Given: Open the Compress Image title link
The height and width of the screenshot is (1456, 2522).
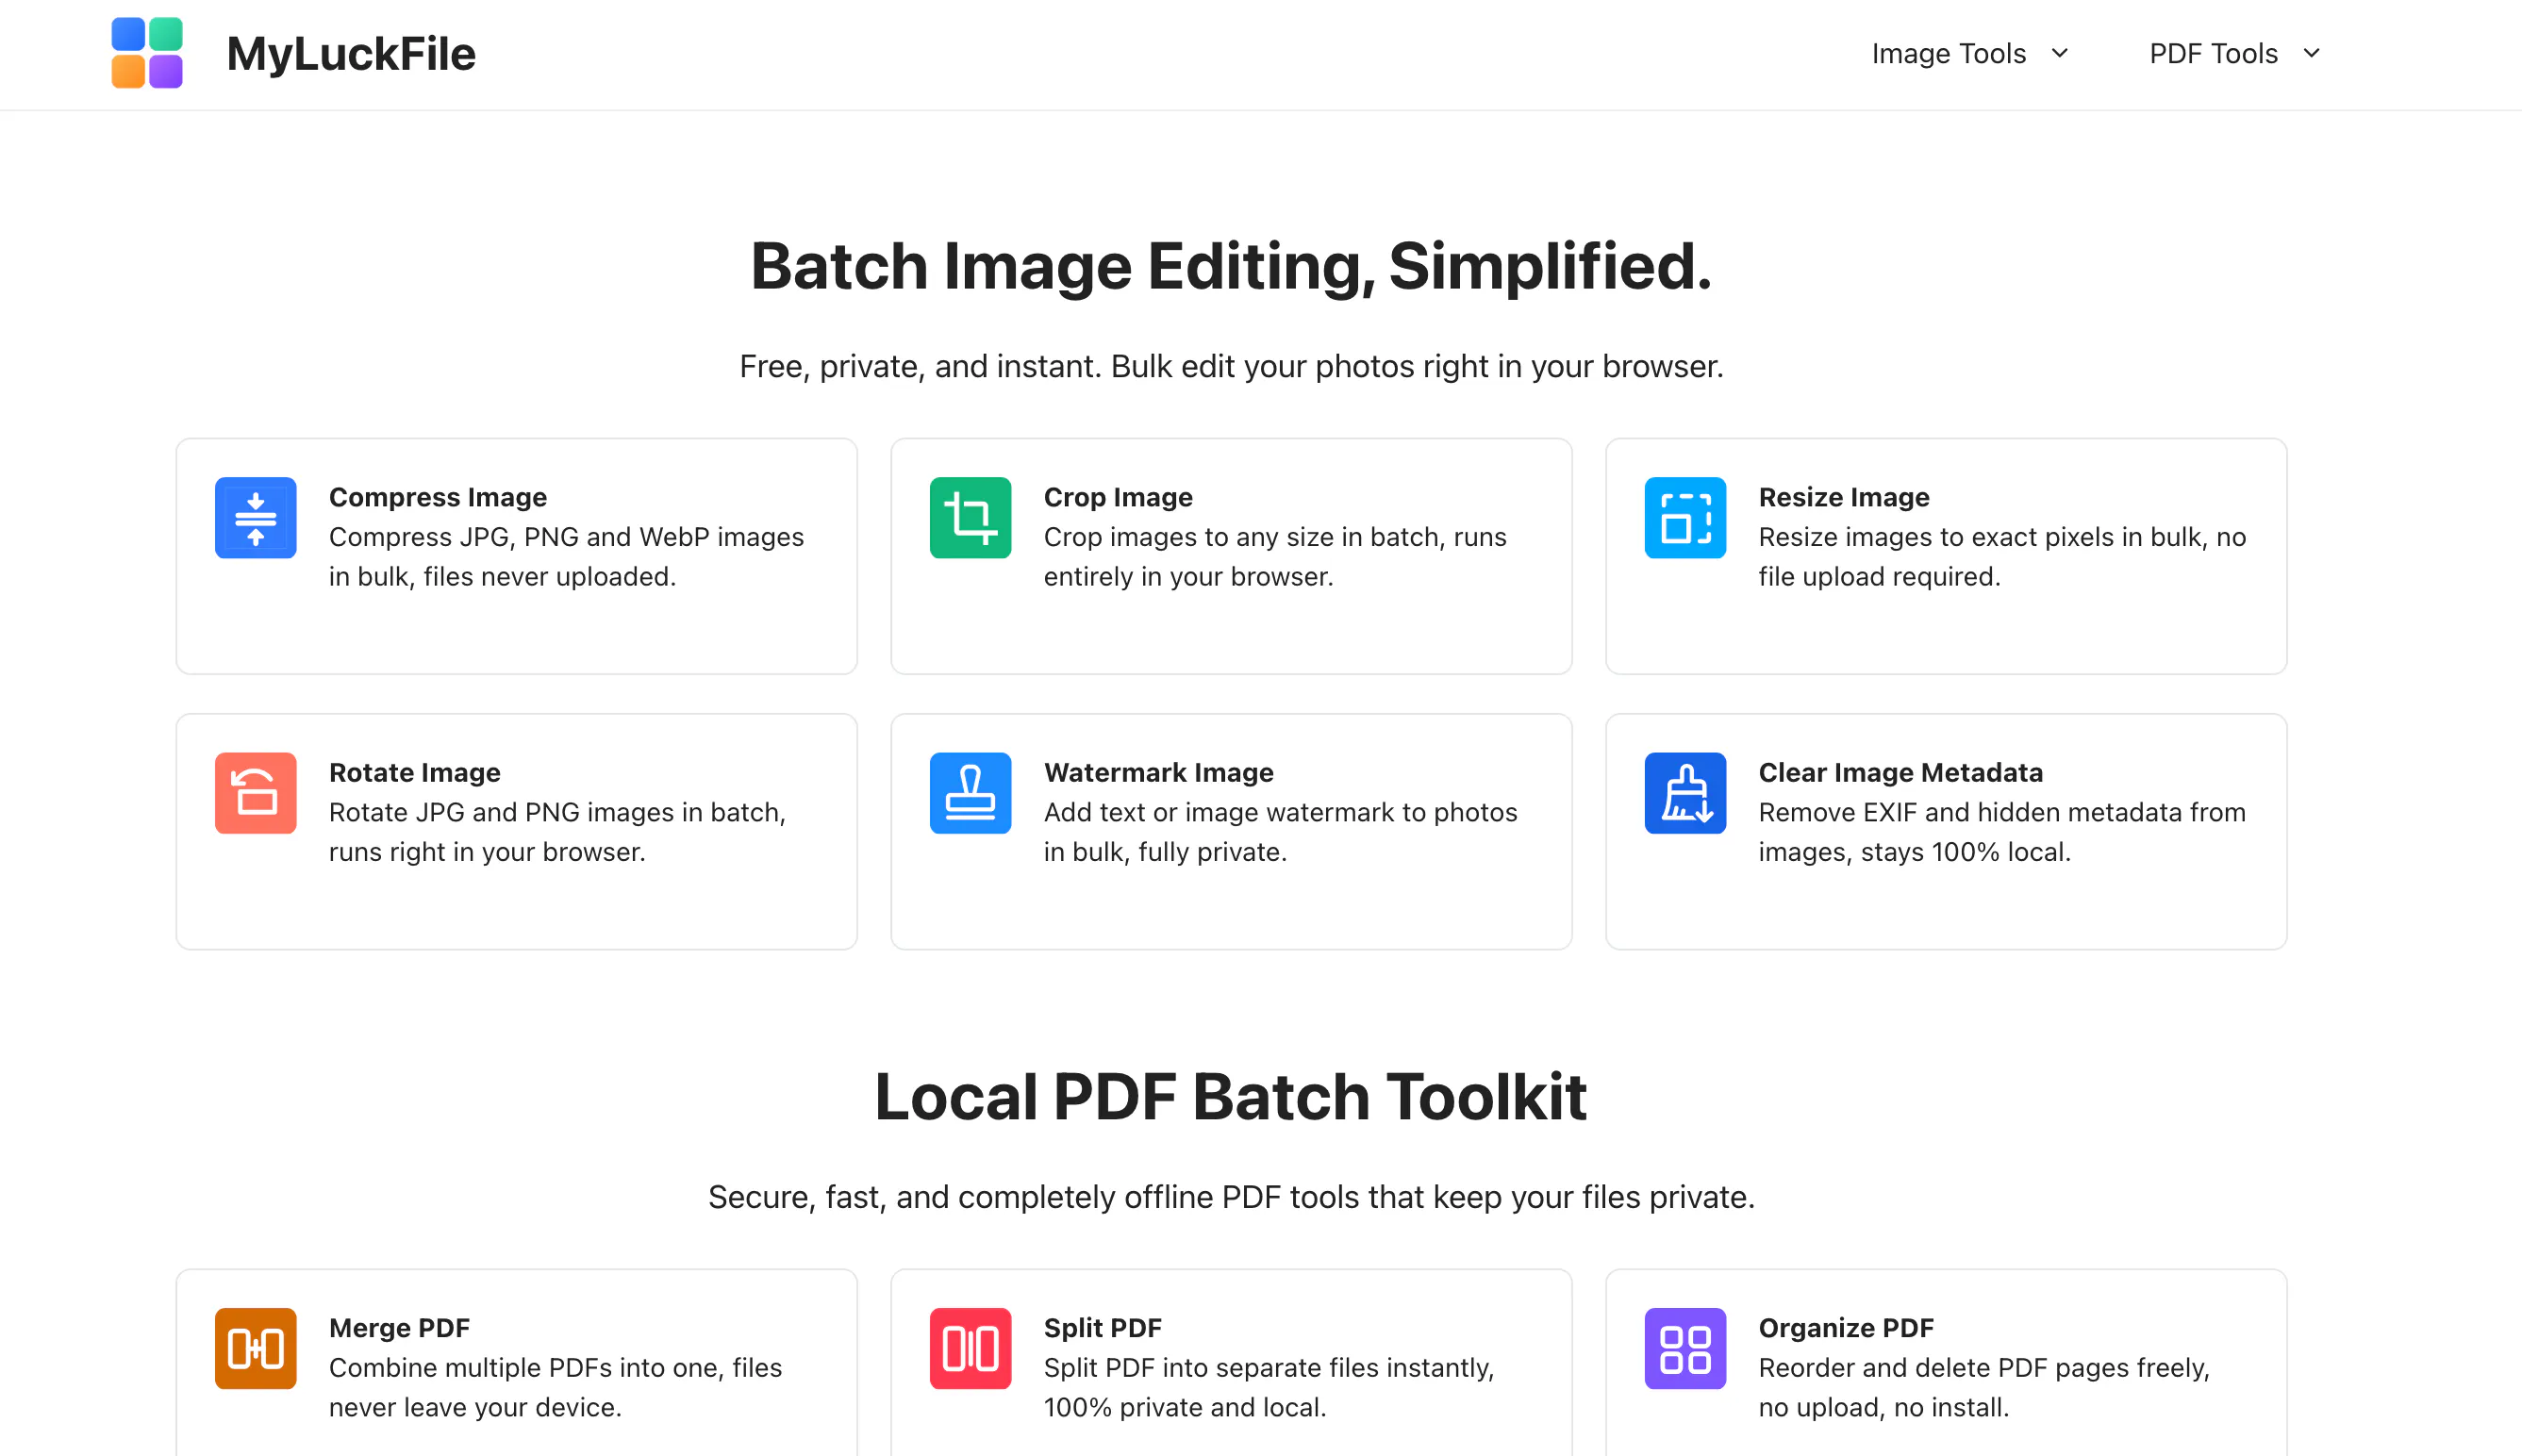Looking at the screenshot, I should [438, 497].
